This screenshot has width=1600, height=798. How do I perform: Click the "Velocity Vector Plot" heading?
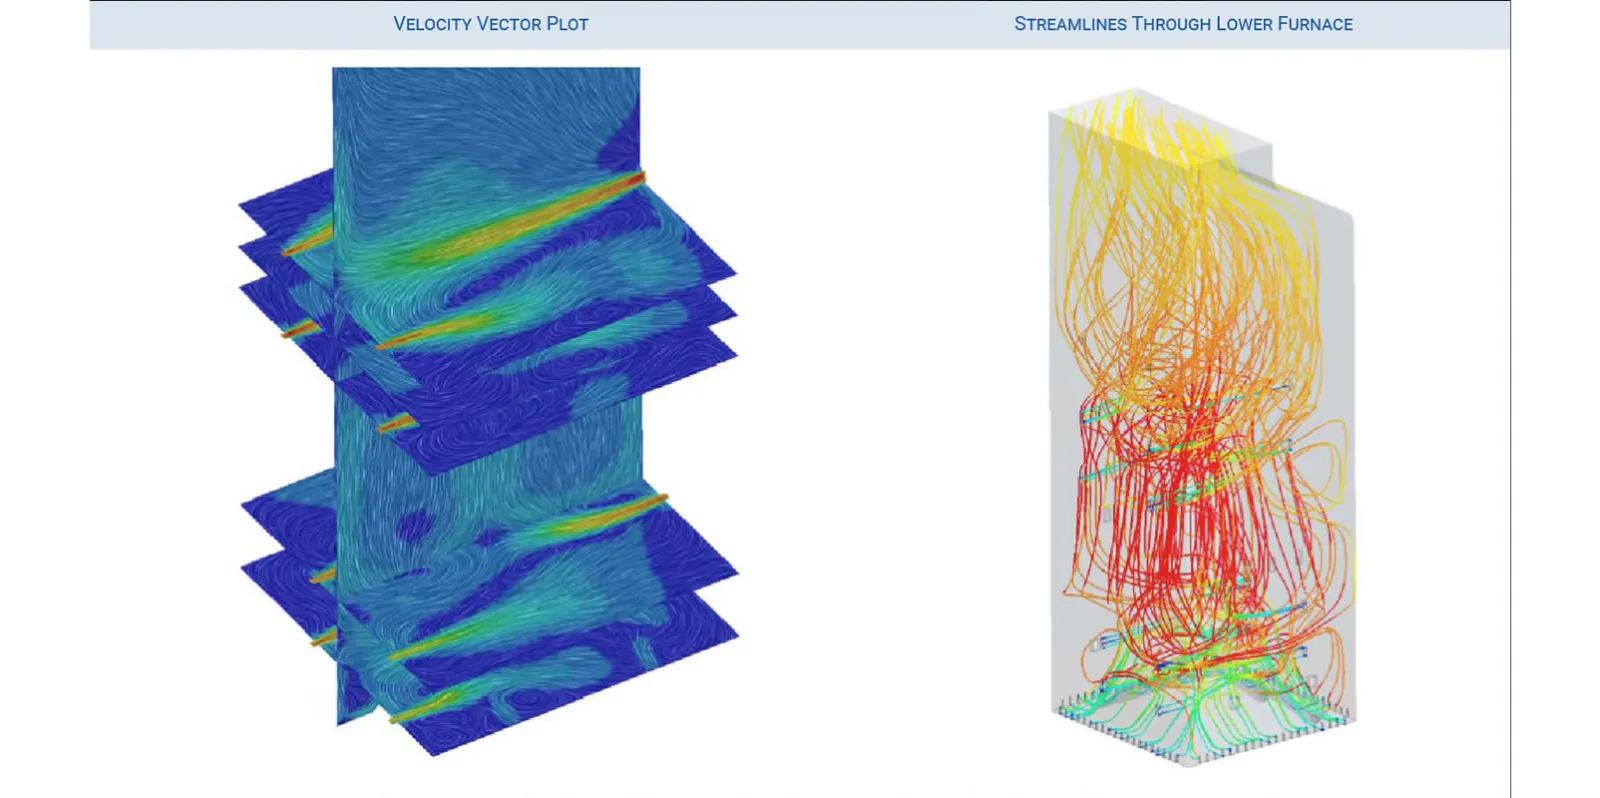491,24
